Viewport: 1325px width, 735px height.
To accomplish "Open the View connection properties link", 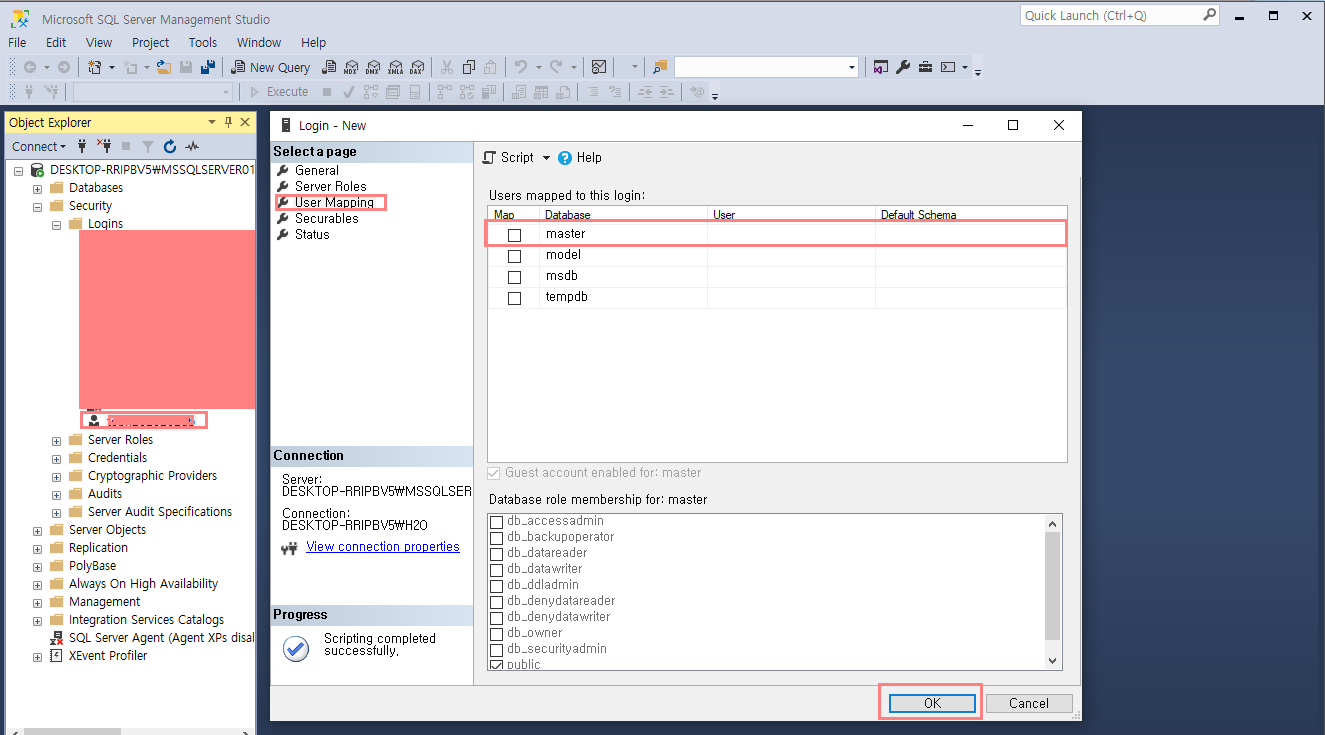I will [x=383, y=547].
